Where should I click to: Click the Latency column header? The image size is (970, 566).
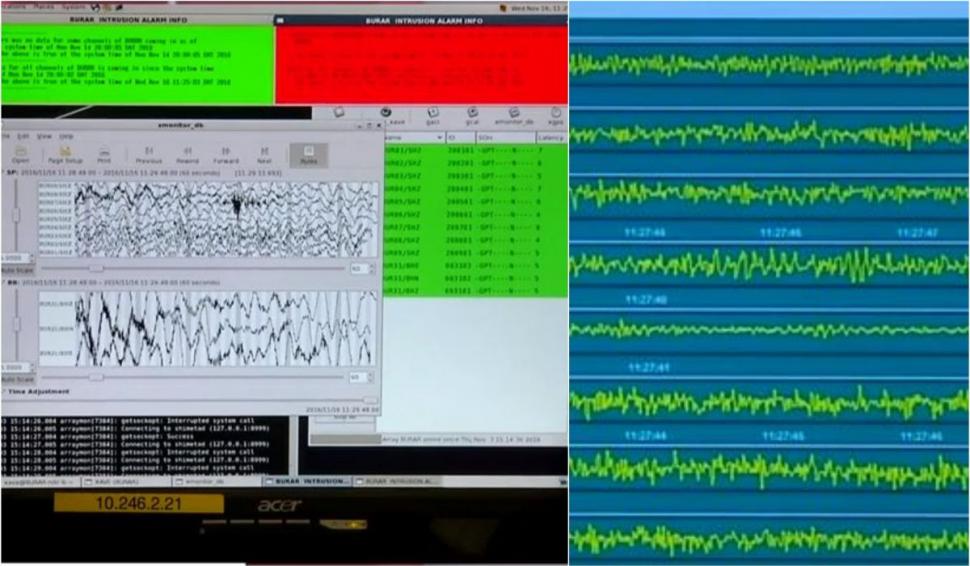(x=551, y=137)
